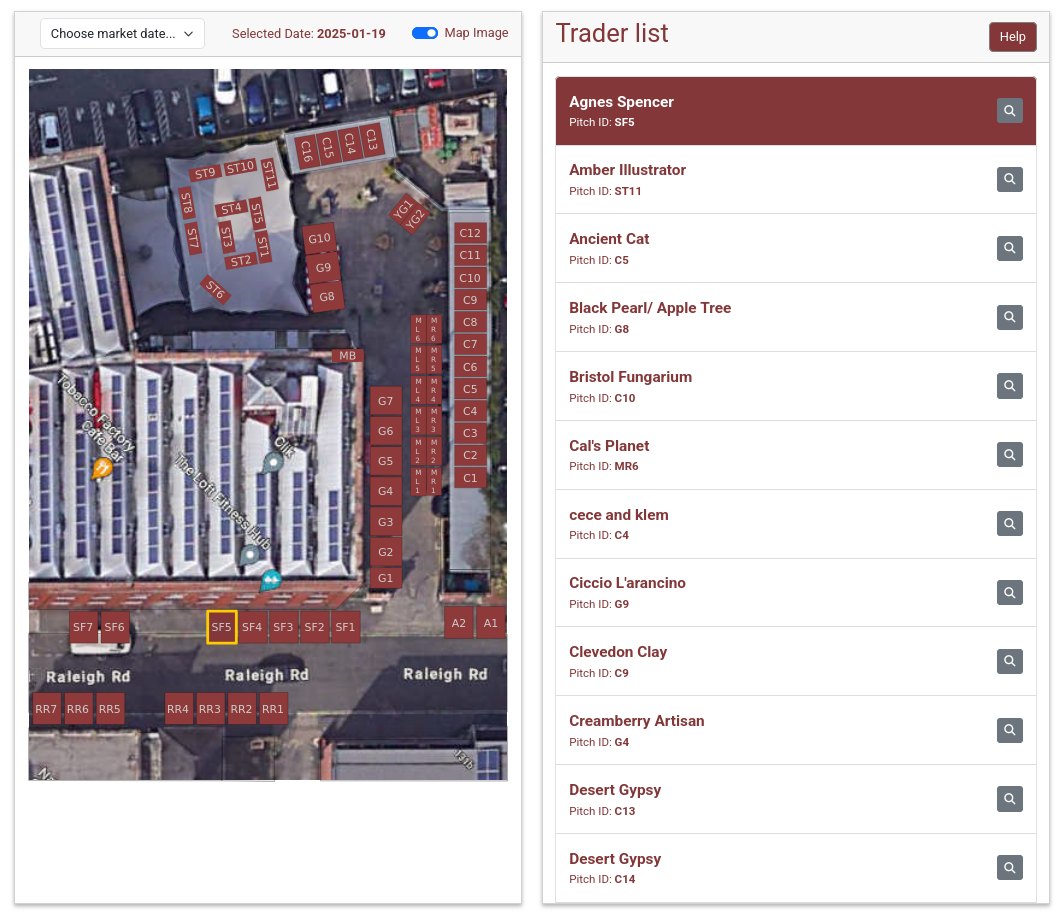Click the magnifier icon for Clevedon Clay
This screenshot has height=917, width=1064.
pyautogui.click(x=1009, y=661)
